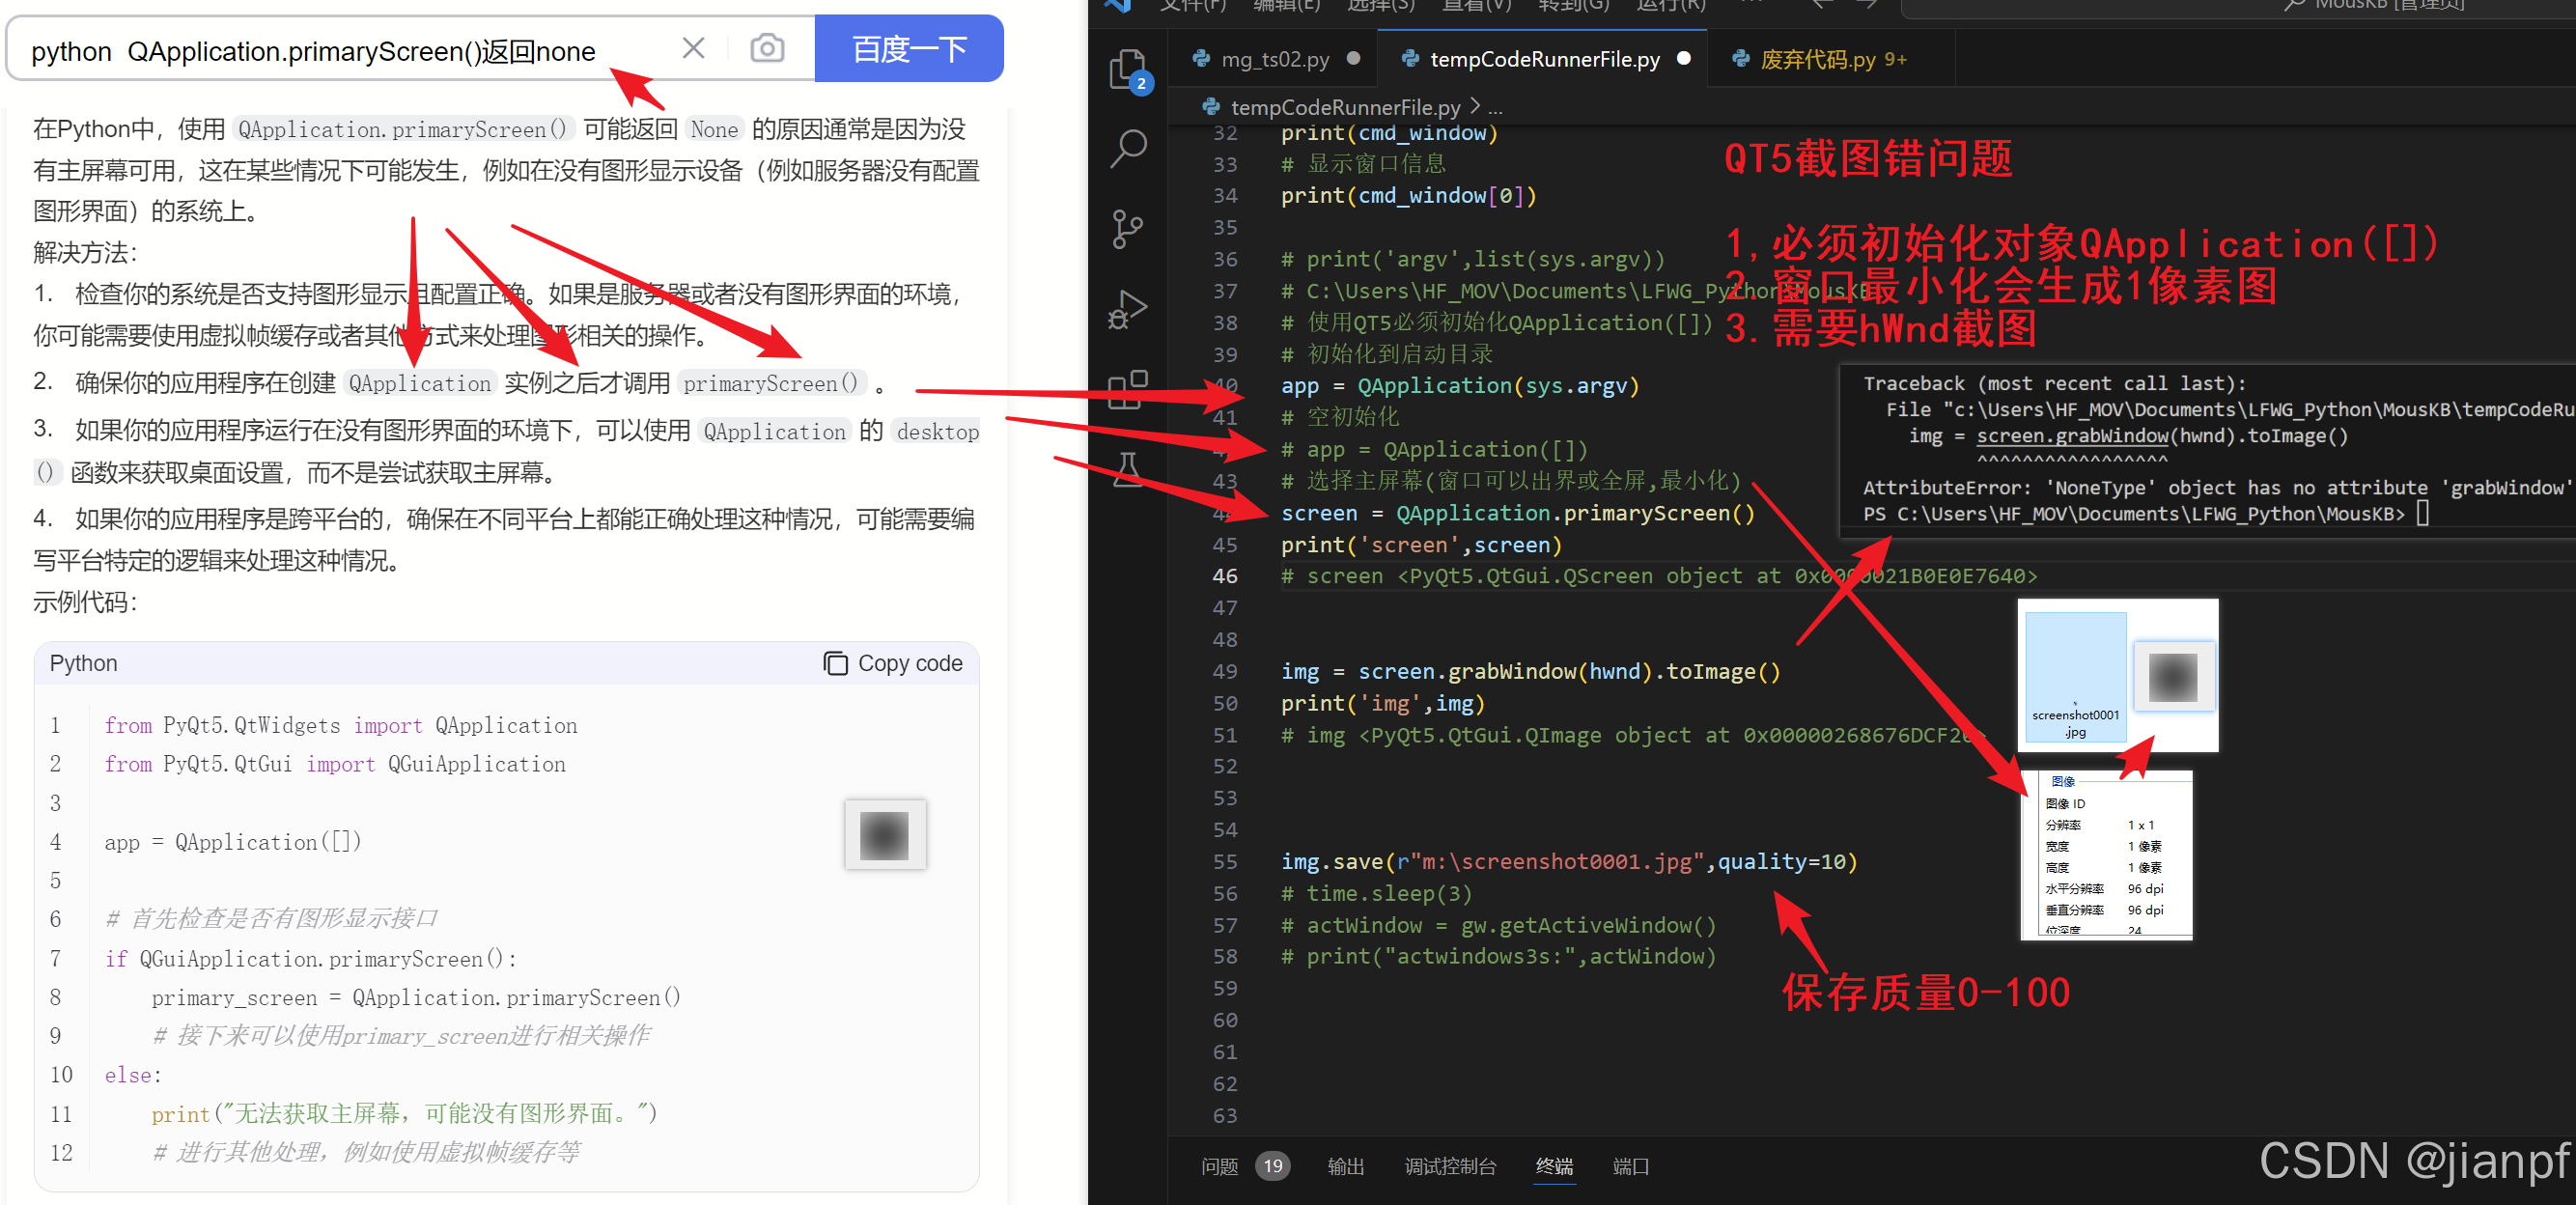Screen dimensions: 2576x1205
Task: Expand the breadcrumb chevron after tempCodeRunnerFile.py
Action: (1474, 106)
